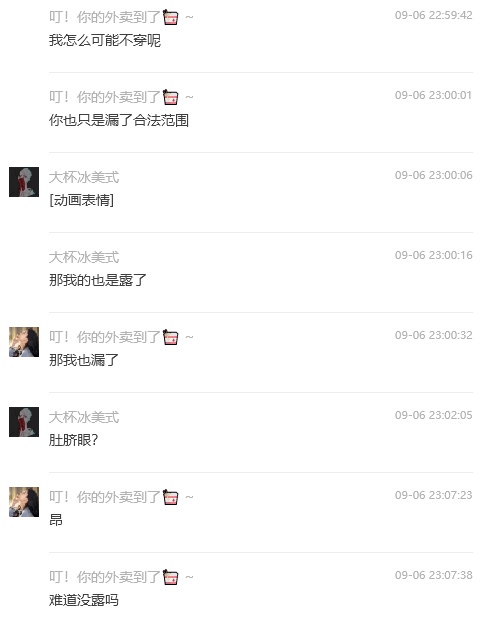Click the takeout box emoji above 我怎么可能不穿呢
The image size is (482, 620).
pyautogui.click(x=170, y=17)
